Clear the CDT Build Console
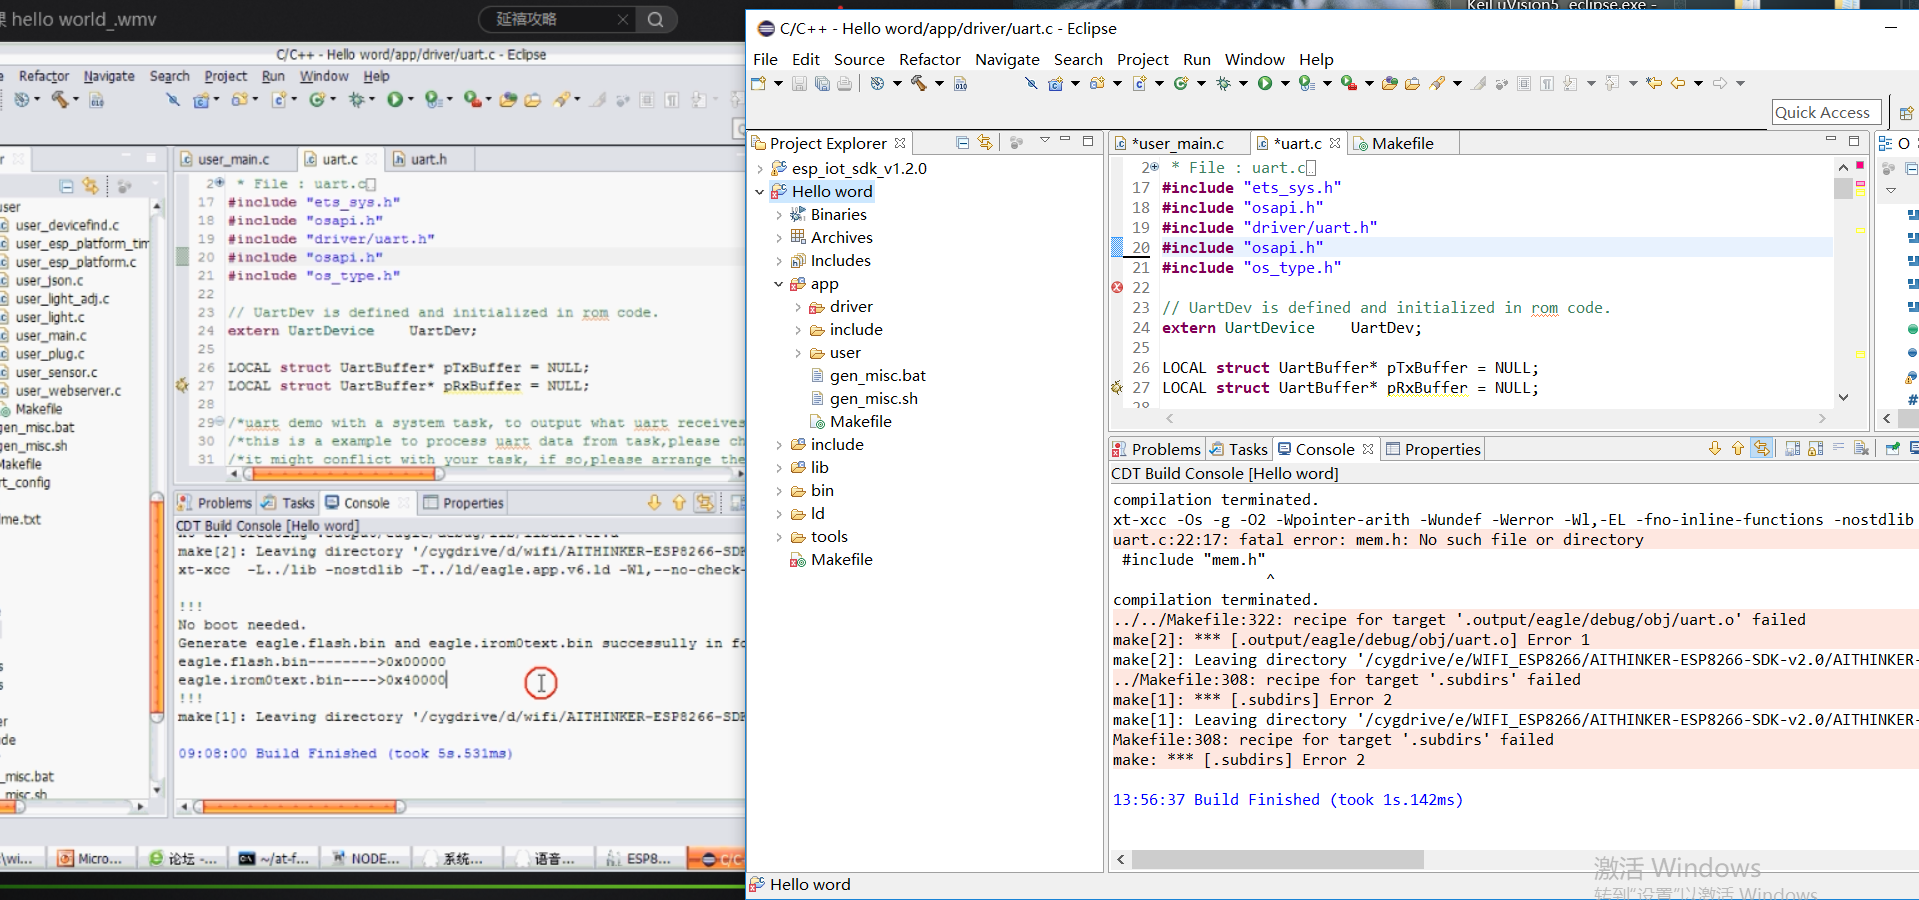 click(x=1861, y=449)
